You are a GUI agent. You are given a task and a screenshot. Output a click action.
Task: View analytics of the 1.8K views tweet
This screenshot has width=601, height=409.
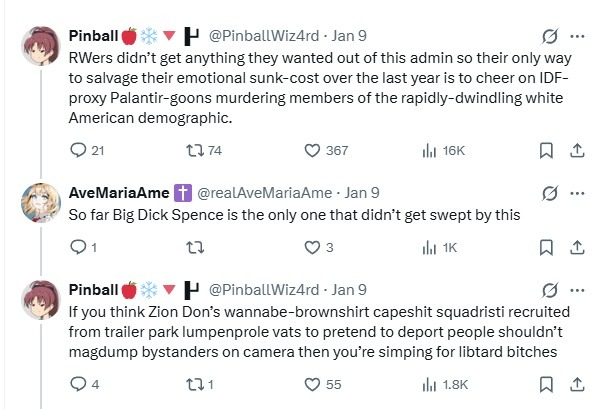tap(429, 383)
